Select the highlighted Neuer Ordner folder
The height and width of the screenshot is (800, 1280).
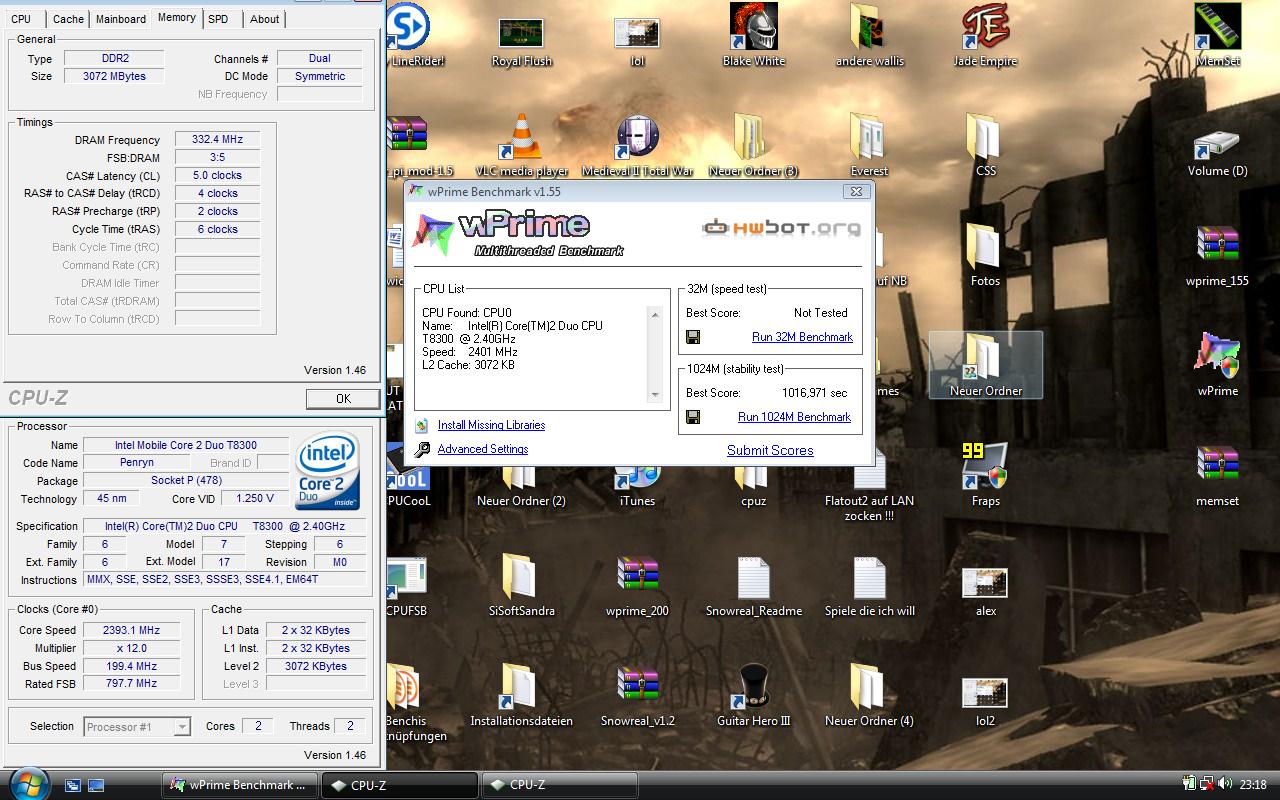click(x=985, y=366)
